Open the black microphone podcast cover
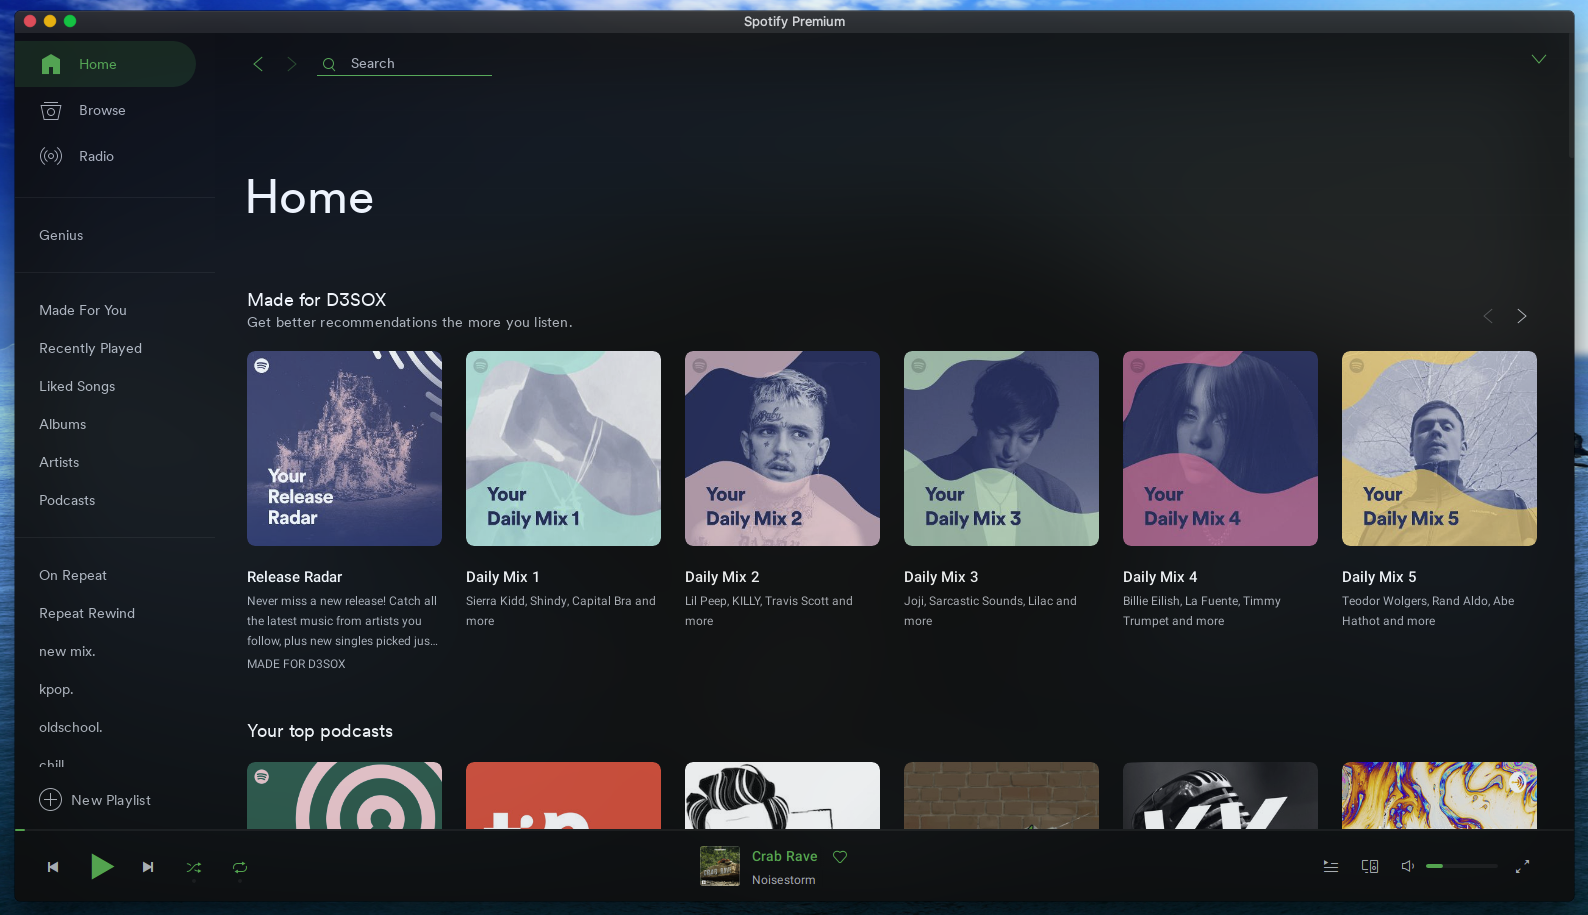This screenshot has height=915, width=1588. 1220,796
